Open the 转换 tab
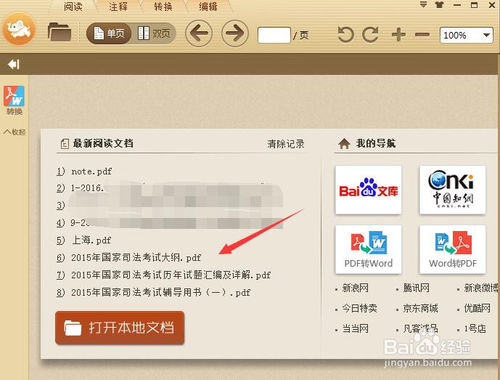This screenshot has width=500, height=380. (163, 6)
